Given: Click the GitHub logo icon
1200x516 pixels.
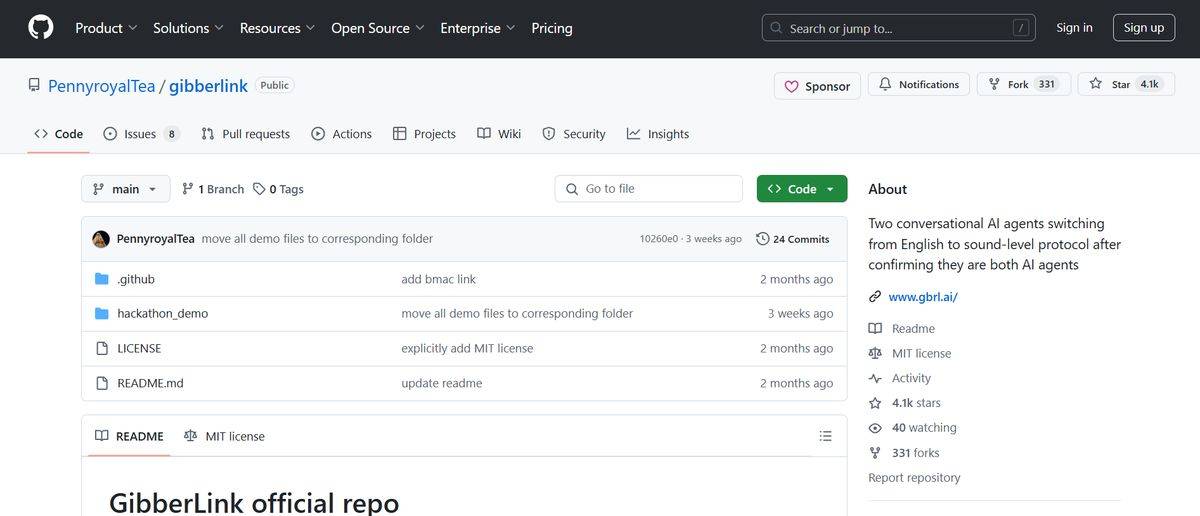Looking at the screenshot, I should click(40, 28).
